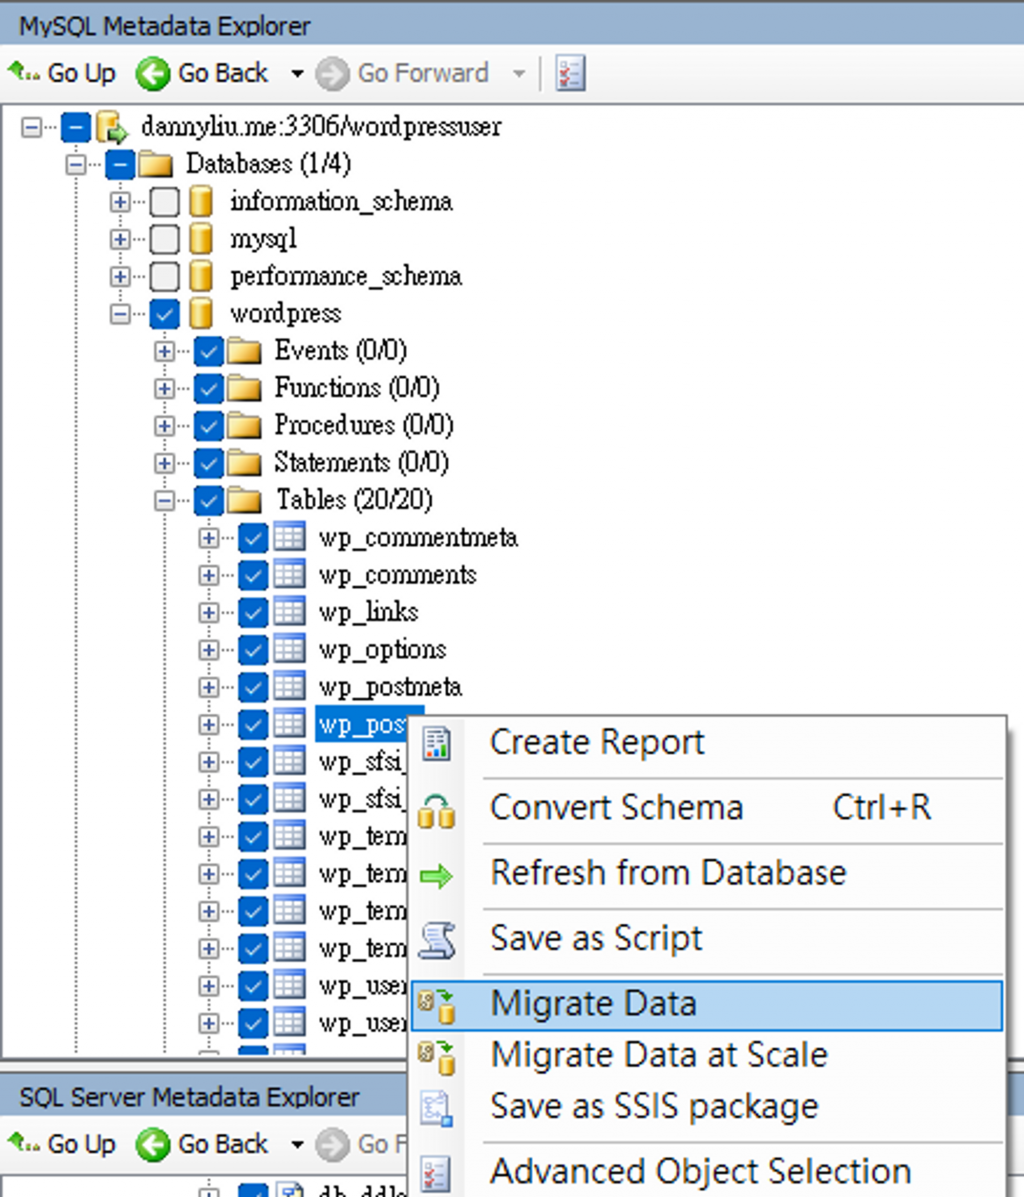Click Save as SSIS package icon
Image resolution: width=1024 pixels, height=1197 pixels.
click(x=437, y=1108)
